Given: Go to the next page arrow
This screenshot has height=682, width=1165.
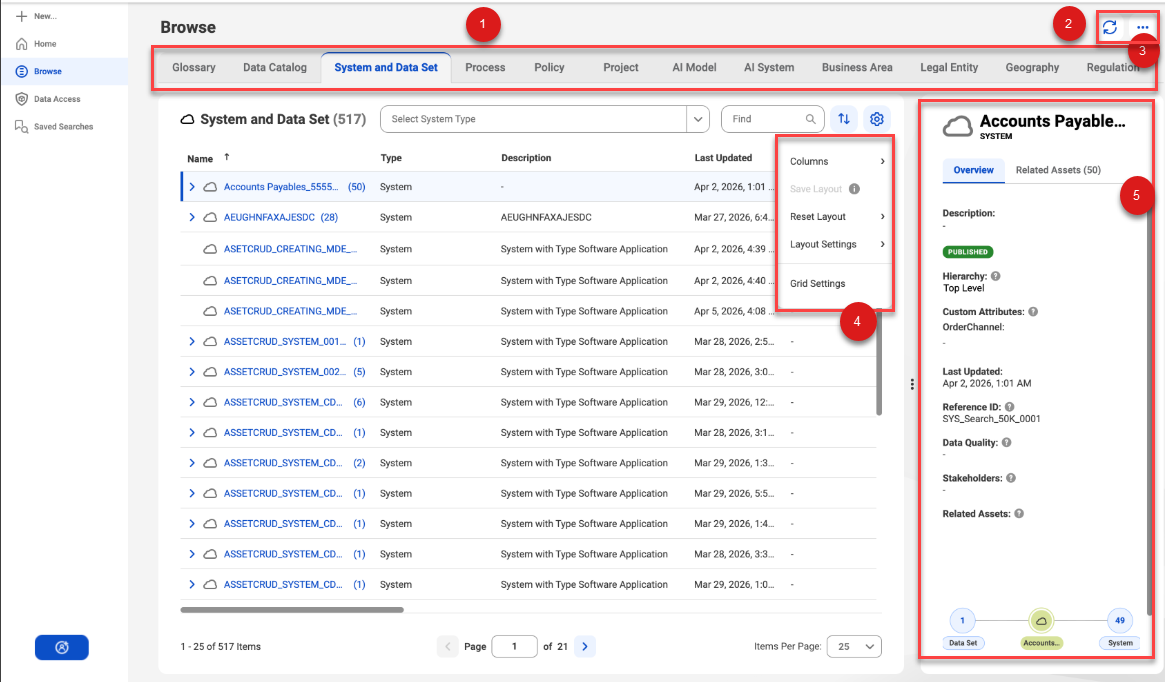Looking at the screenshot, I should pyautogui.click(x=585, y=646).
